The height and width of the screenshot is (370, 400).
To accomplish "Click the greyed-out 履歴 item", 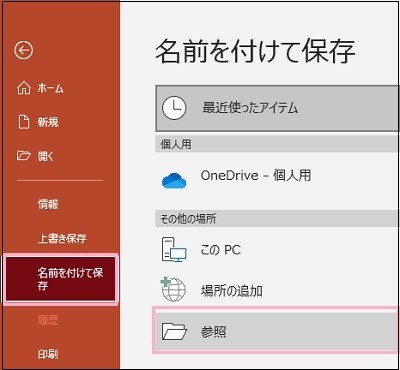I will [x=48, y=320].
